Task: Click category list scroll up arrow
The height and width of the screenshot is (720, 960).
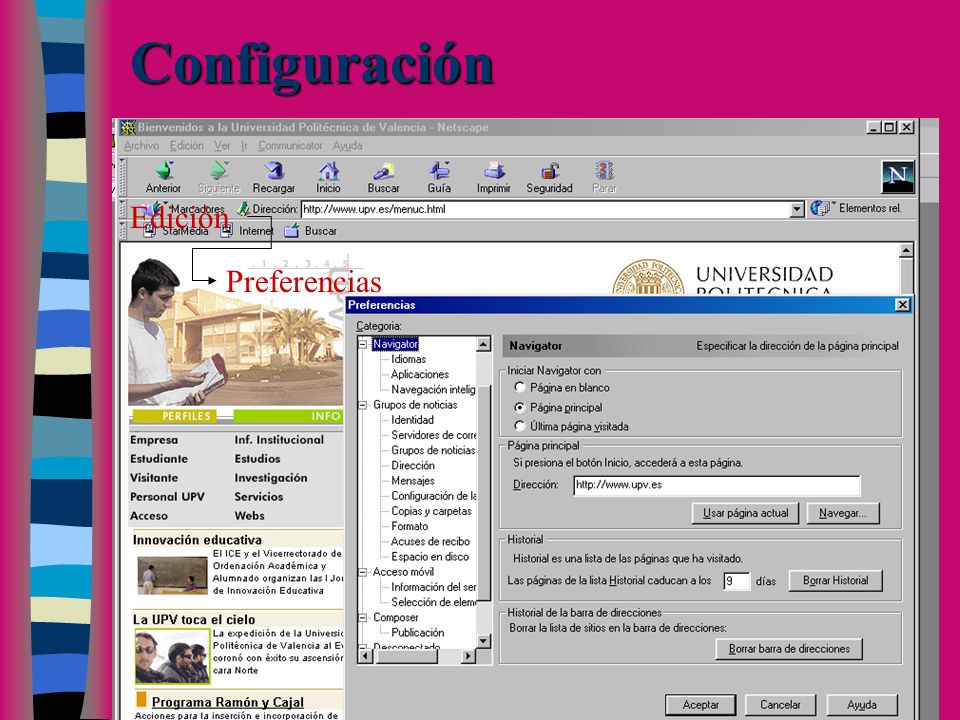Action: (x=484, y=344)
